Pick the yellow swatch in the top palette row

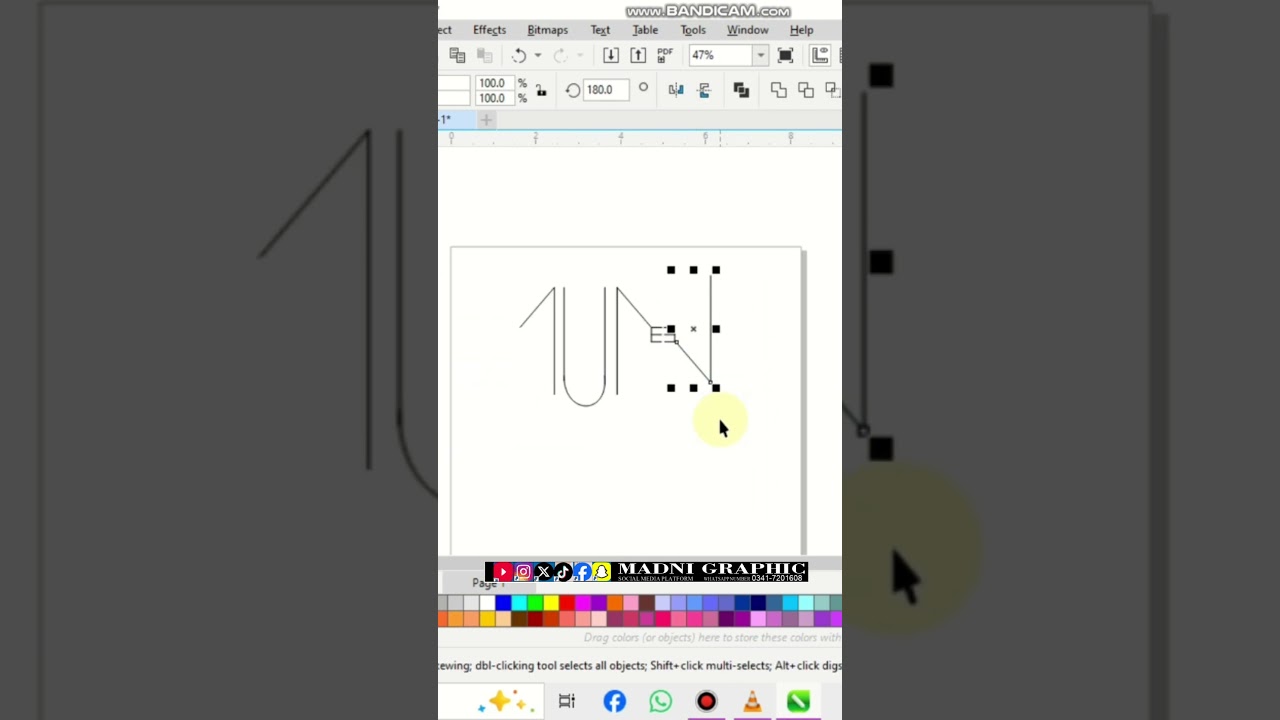(551, 603)
